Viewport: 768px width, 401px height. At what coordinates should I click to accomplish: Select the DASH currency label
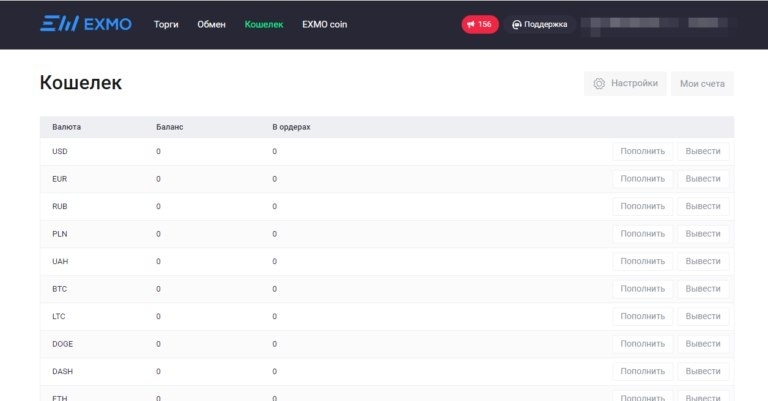(62, 371)
